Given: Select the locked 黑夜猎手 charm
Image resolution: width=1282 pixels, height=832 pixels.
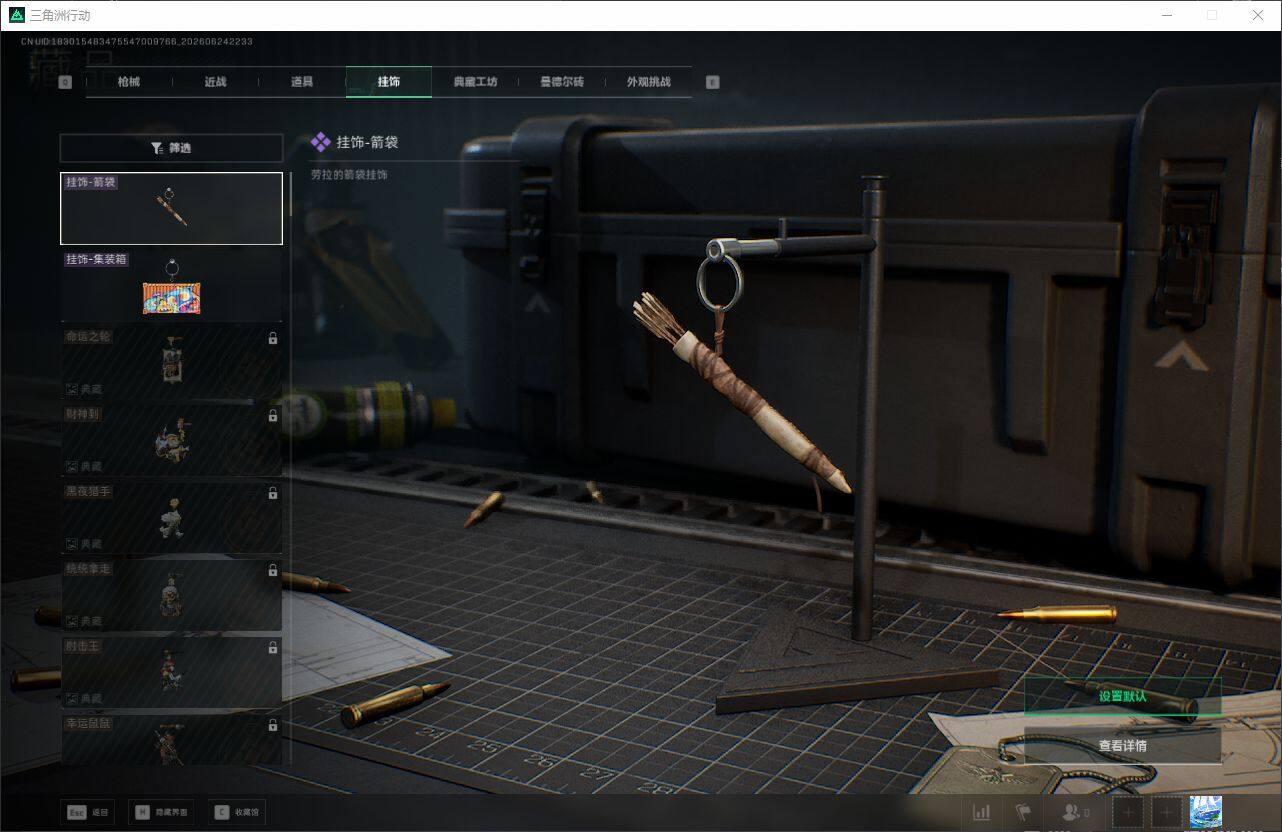Looking at the screenshot, I should point(171,516).
